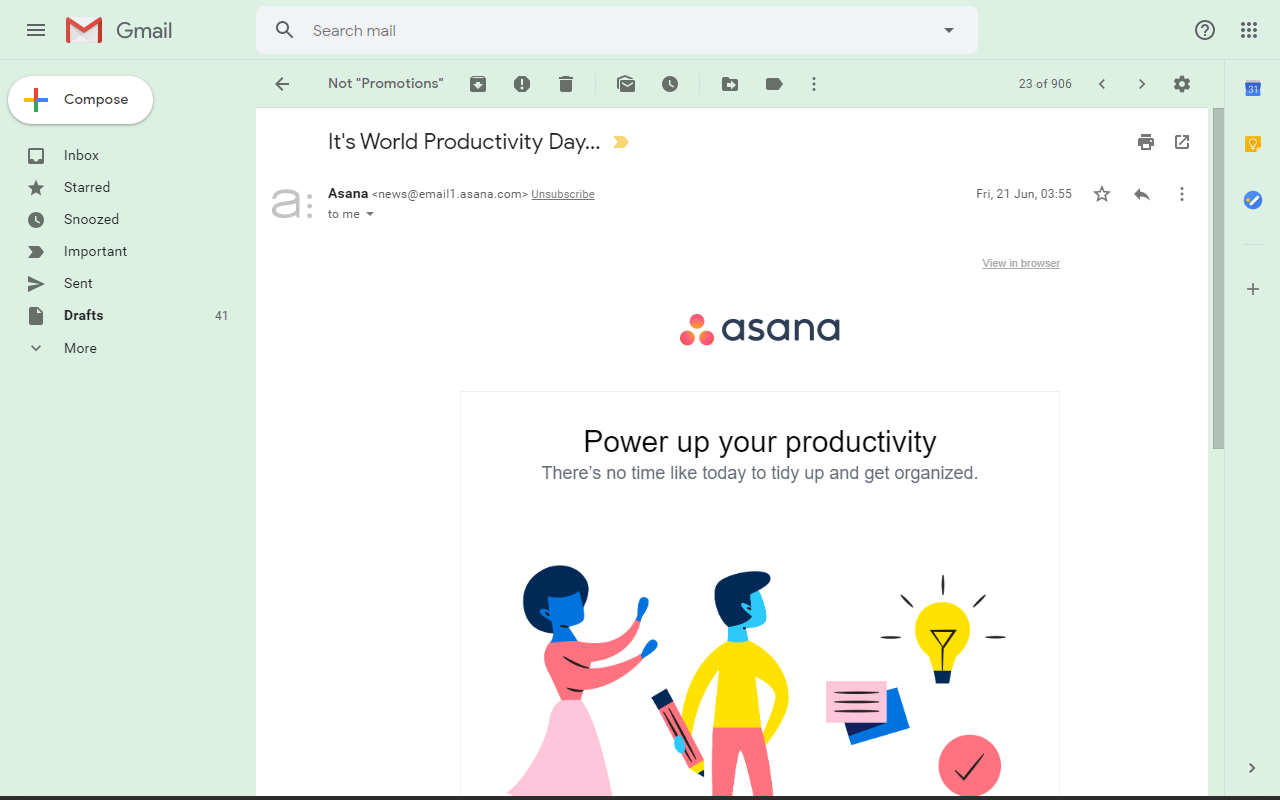1280x800 pixels.
Task: Star this Asana message
Action: 1101,194
